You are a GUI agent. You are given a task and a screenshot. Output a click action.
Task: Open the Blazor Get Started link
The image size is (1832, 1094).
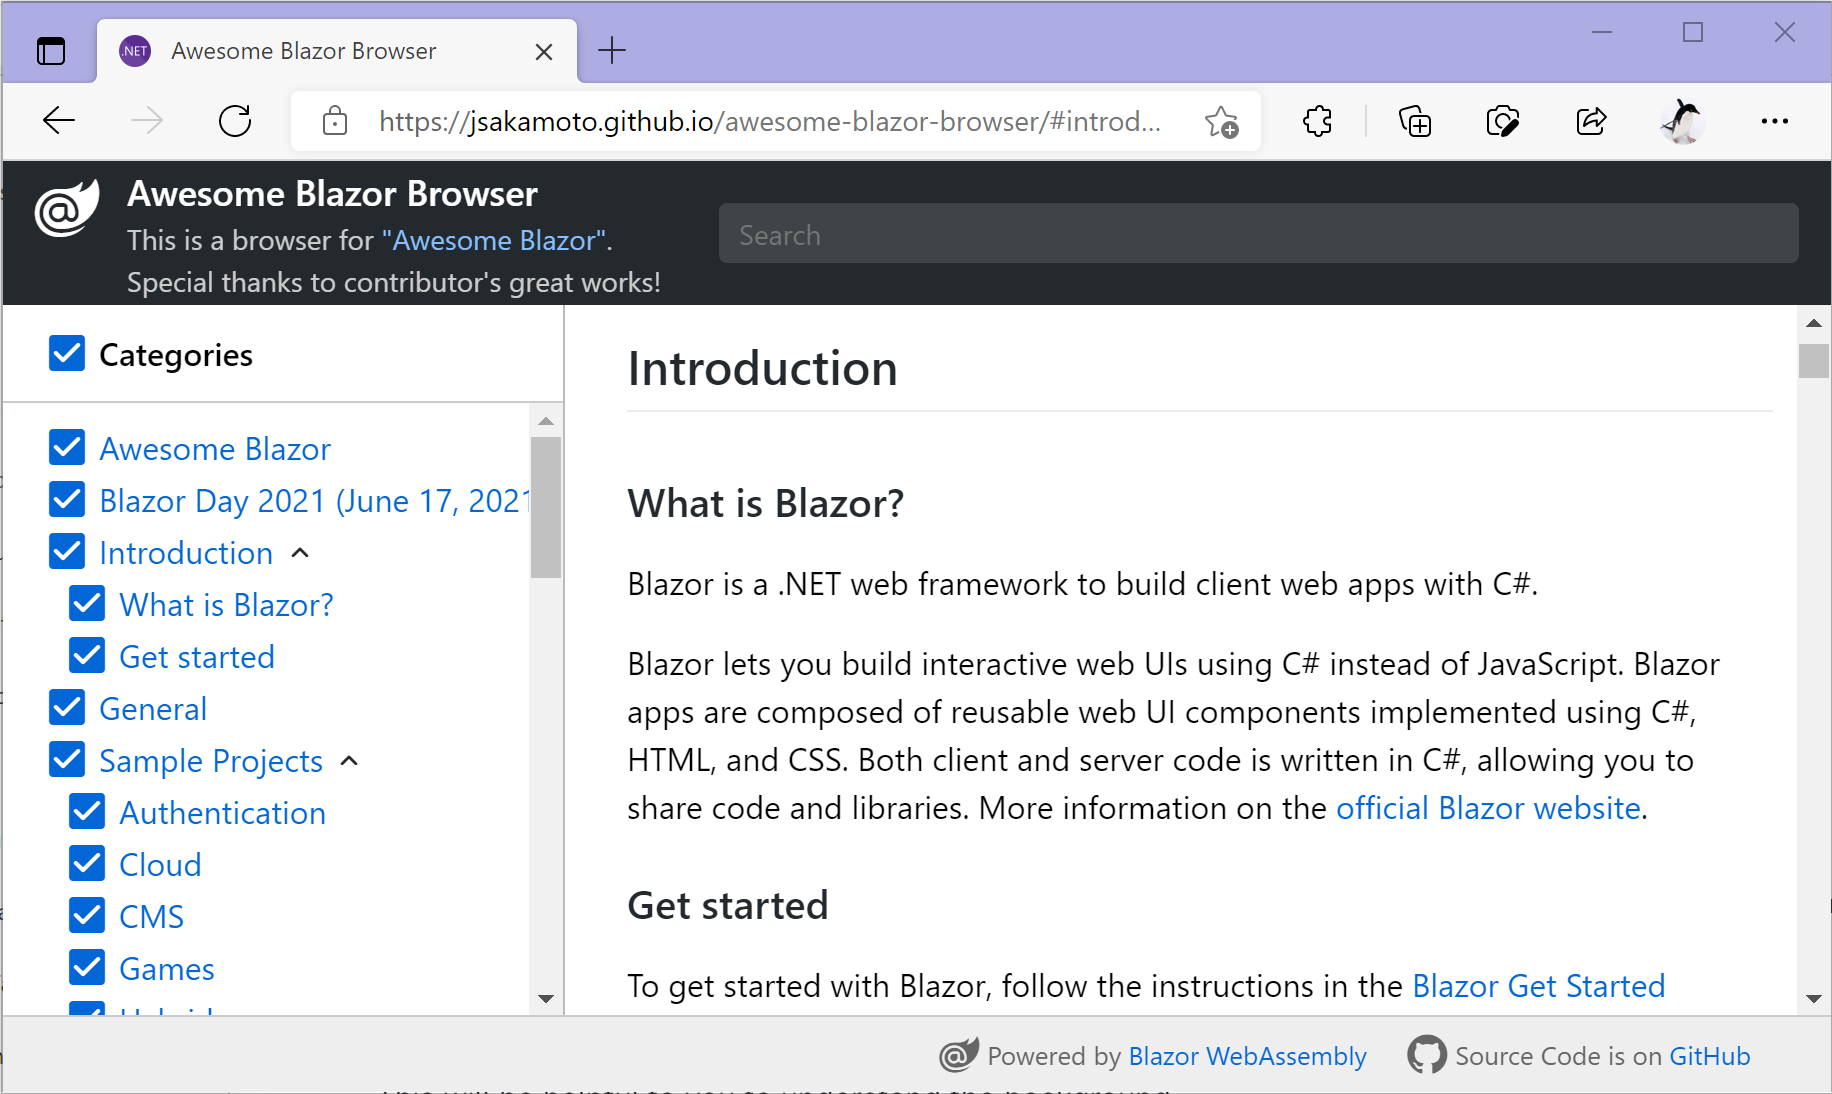1538,985
